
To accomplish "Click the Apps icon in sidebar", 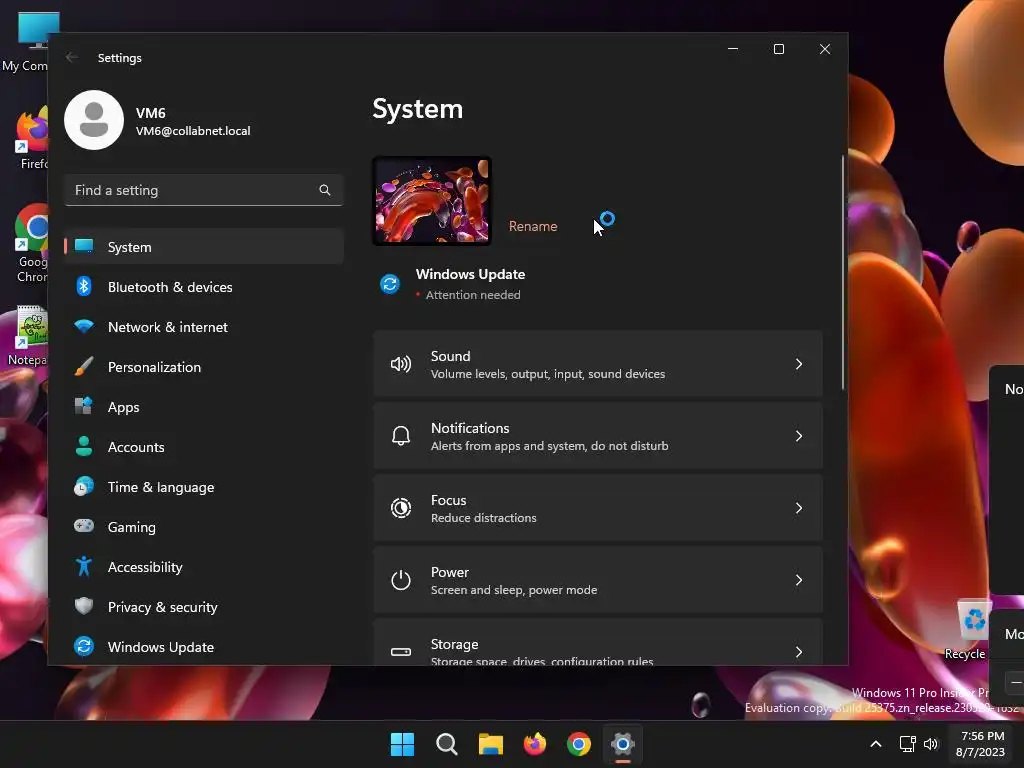I will pos(84,406).
